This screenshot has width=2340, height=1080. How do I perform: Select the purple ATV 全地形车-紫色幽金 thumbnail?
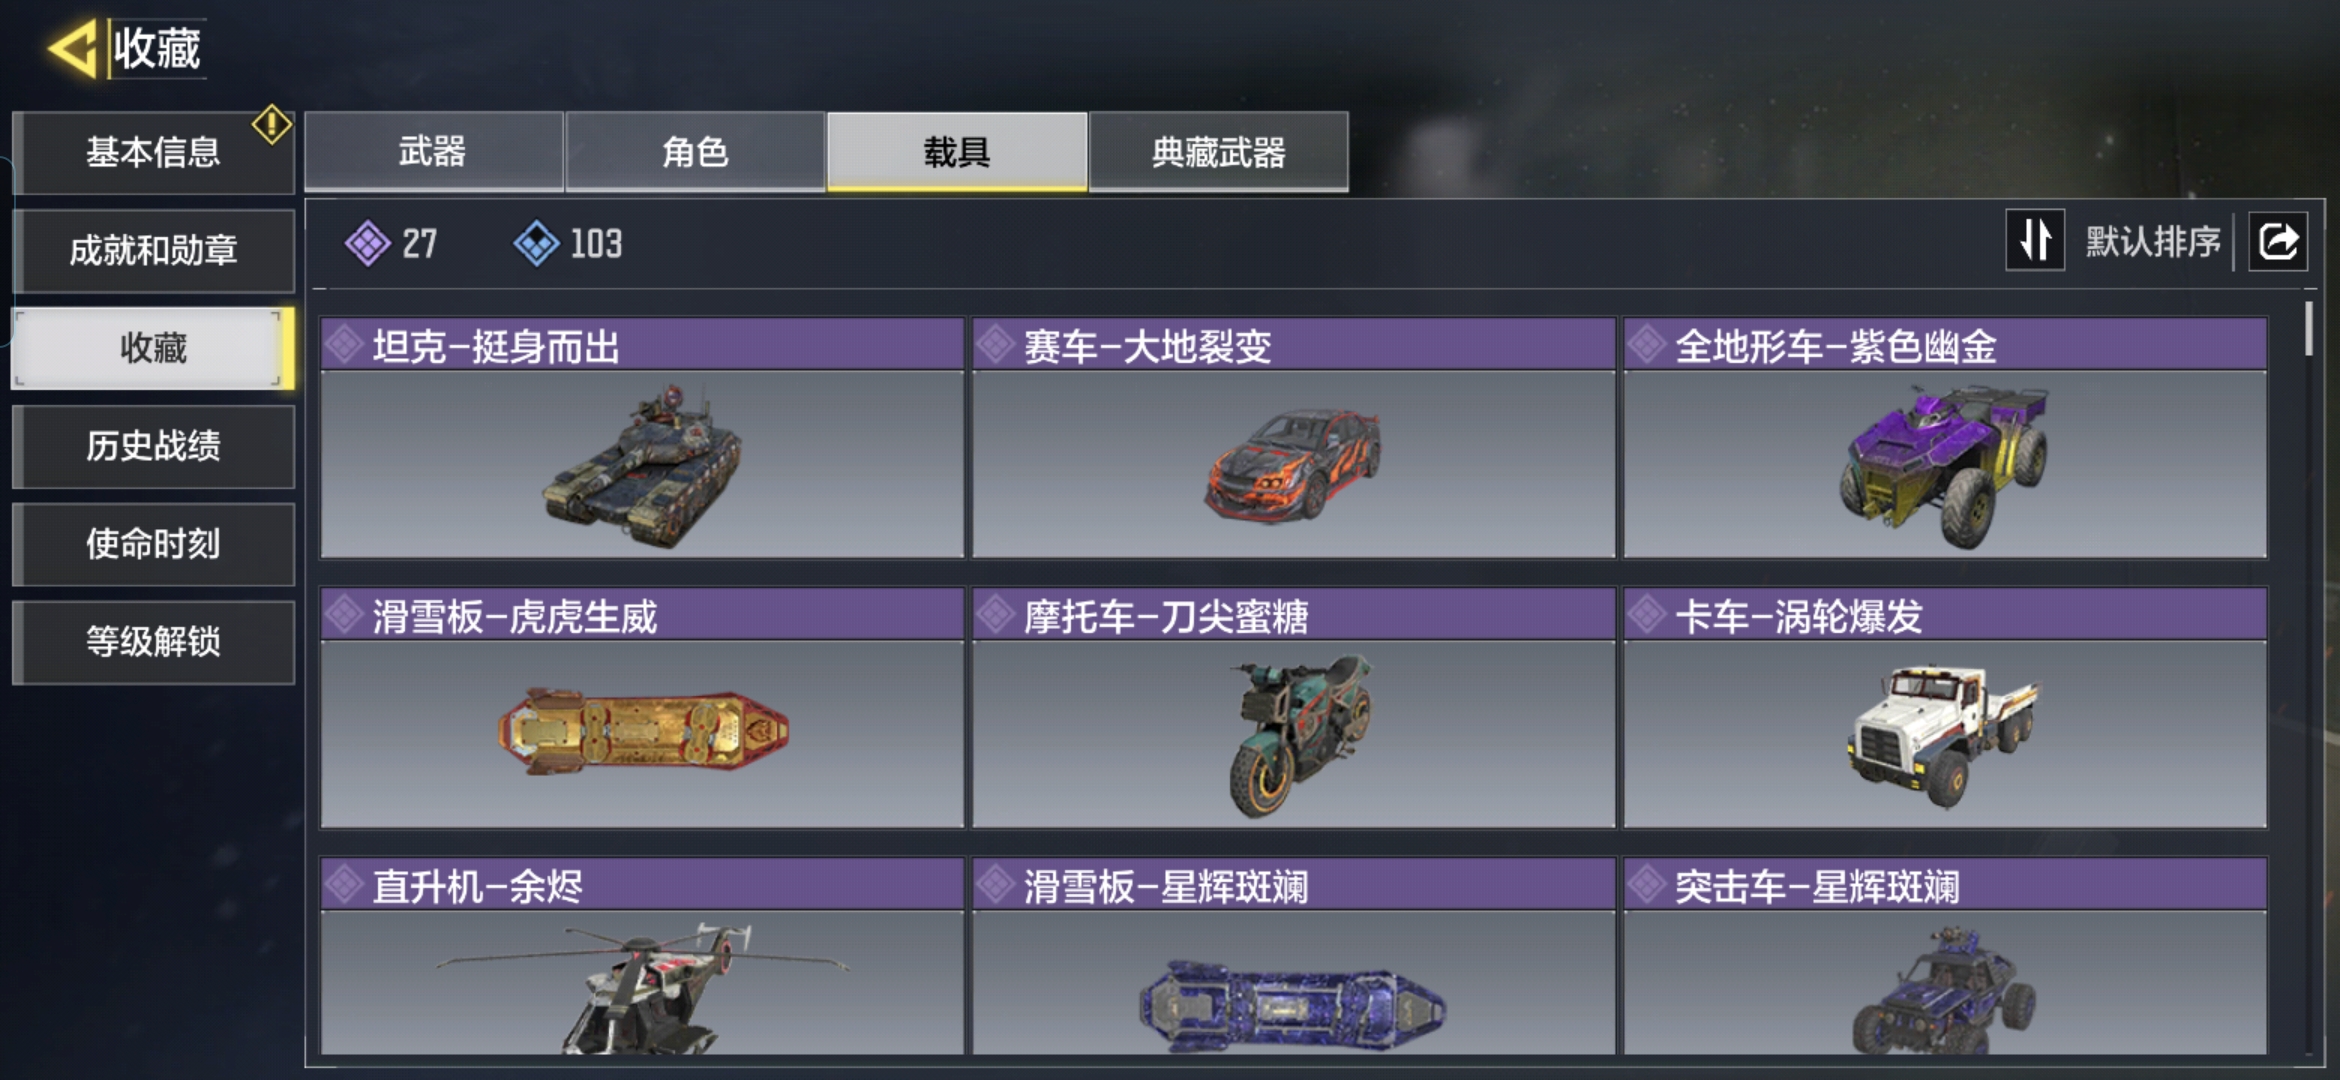coord(1945,464)
